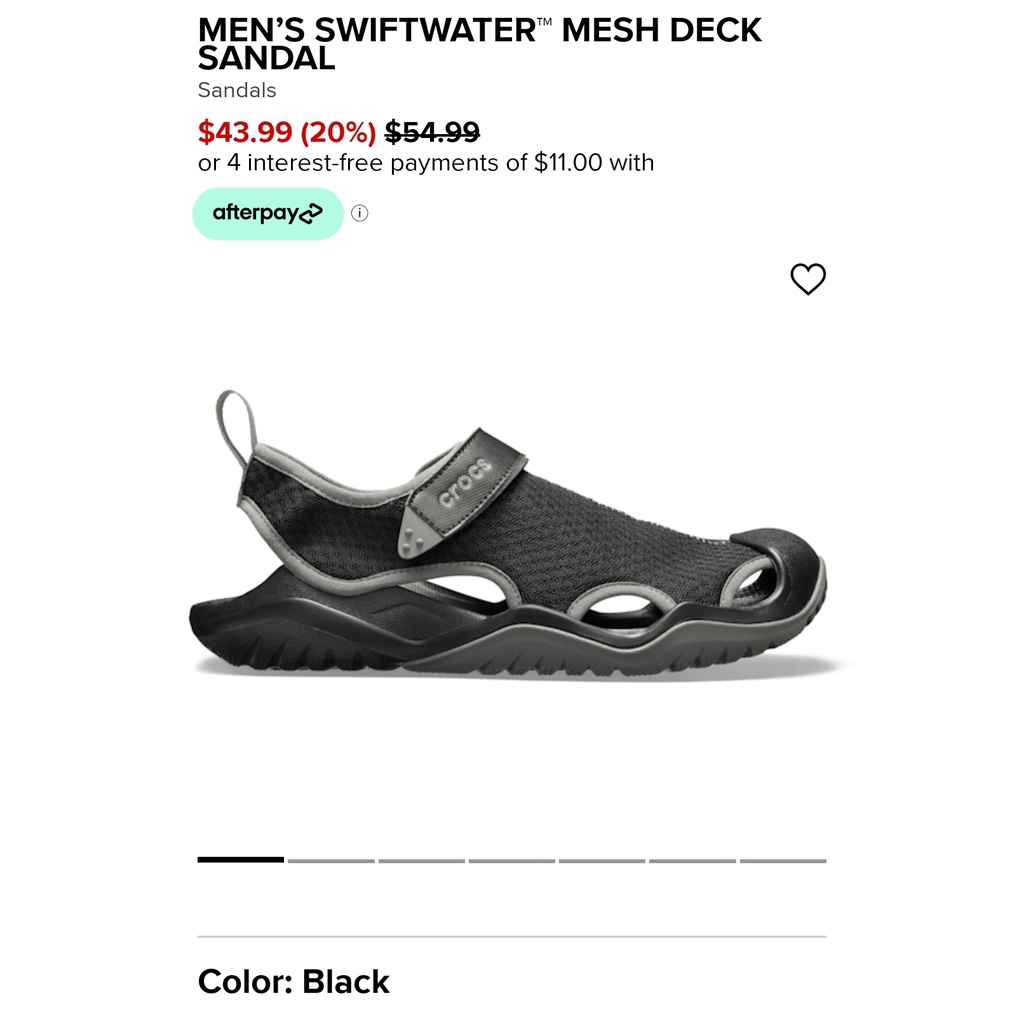Image resolution: width=1024 pixels, height=1024 pixels.
Task: Go to the fifth image indicator bar
Action: (602, 860)
